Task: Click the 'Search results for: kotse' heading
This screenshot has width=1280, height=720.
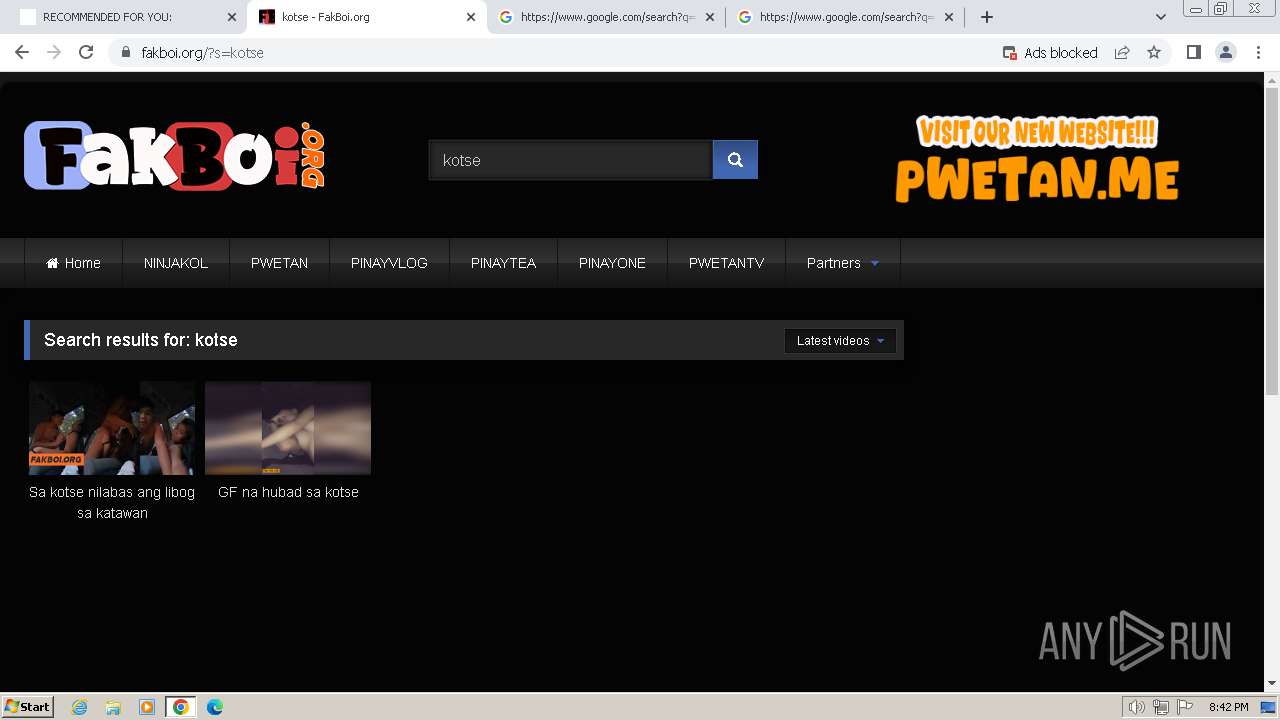Action: (x=141, y=340)
